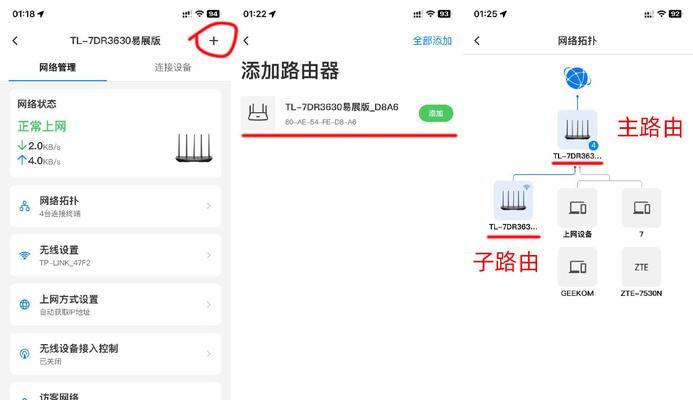Tap the device icon labeled 7
Screen dimensions: 693x400
coord(641,208)
